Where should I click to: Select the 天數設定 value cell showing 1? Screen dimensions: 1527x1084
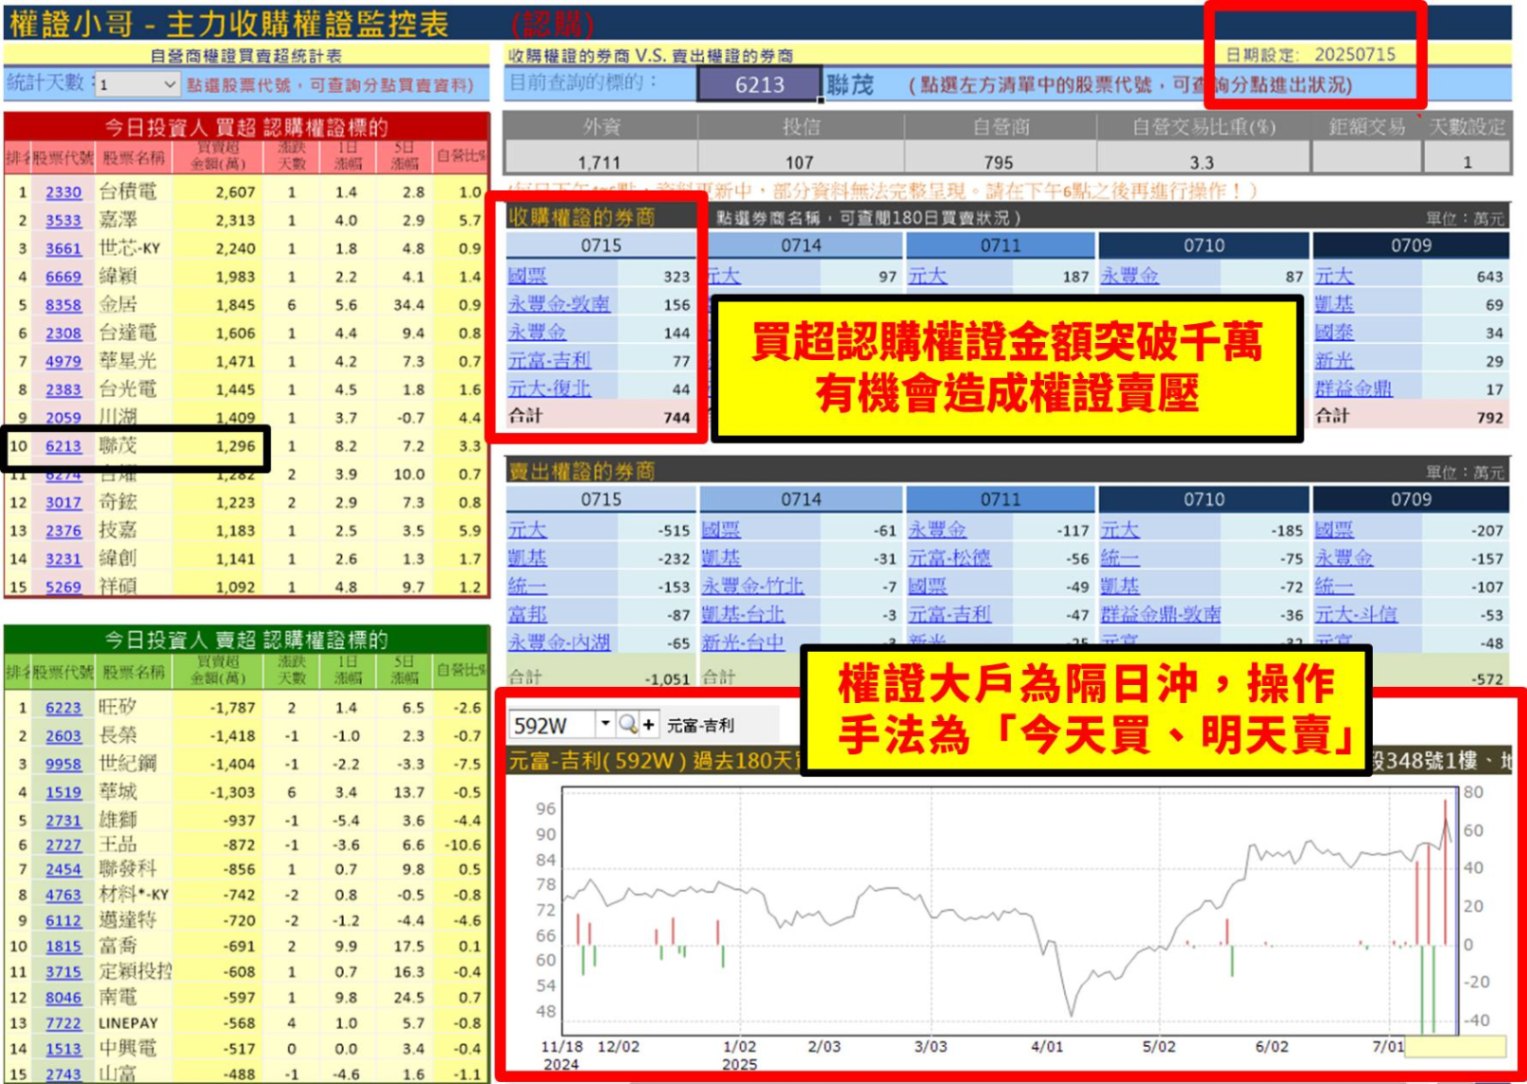click(1466, 161)
